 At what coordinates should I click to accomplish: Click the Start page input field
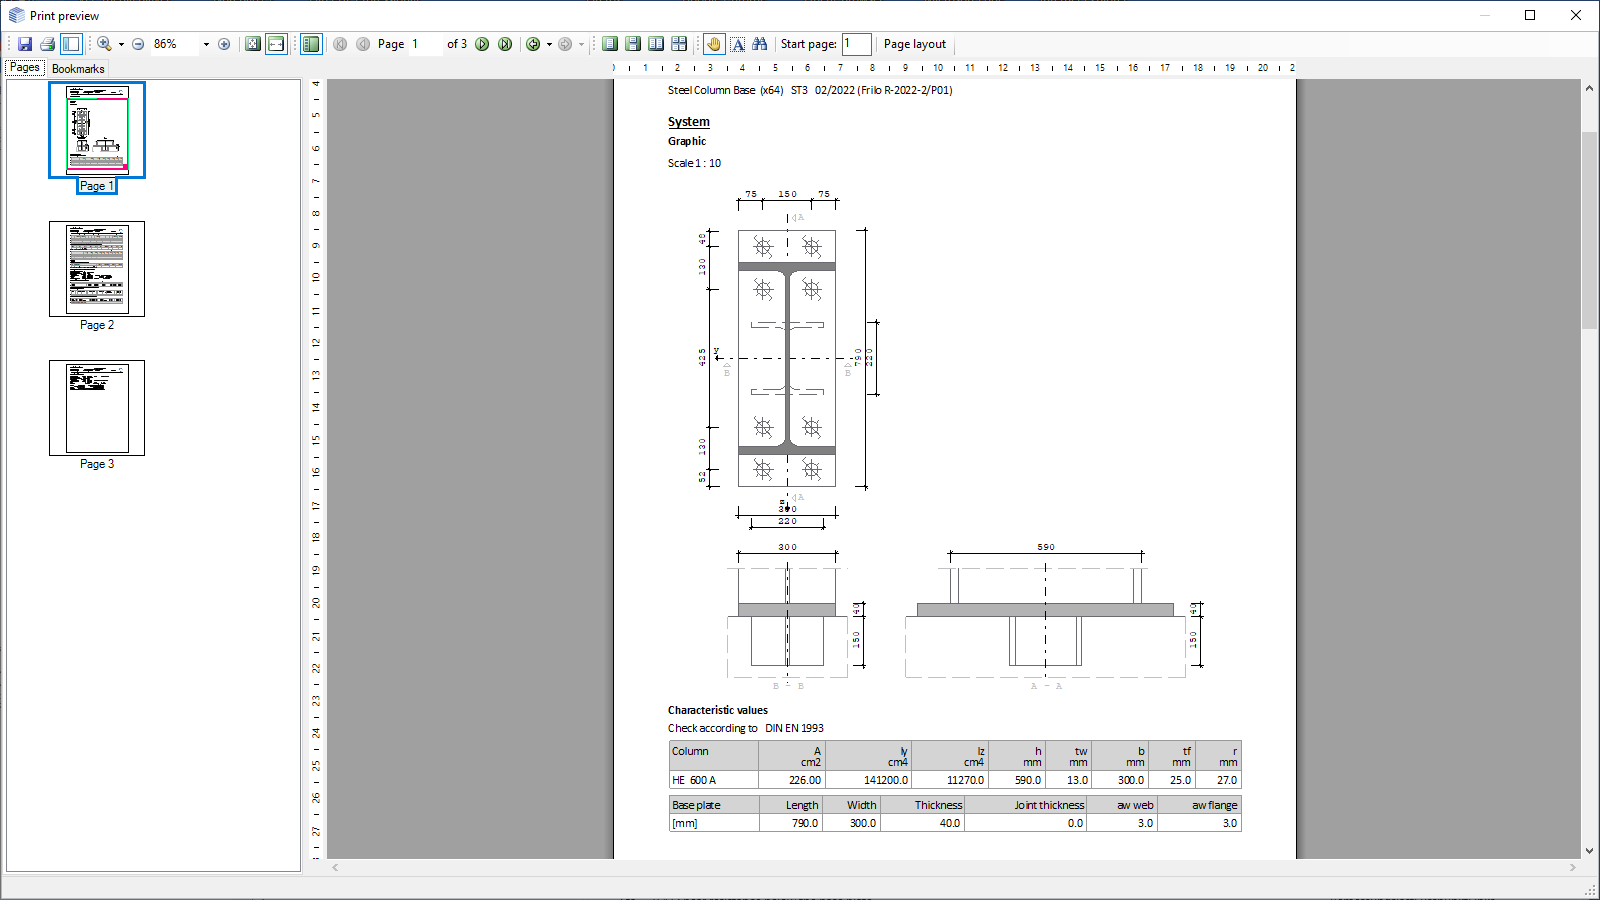click(856, 44)
